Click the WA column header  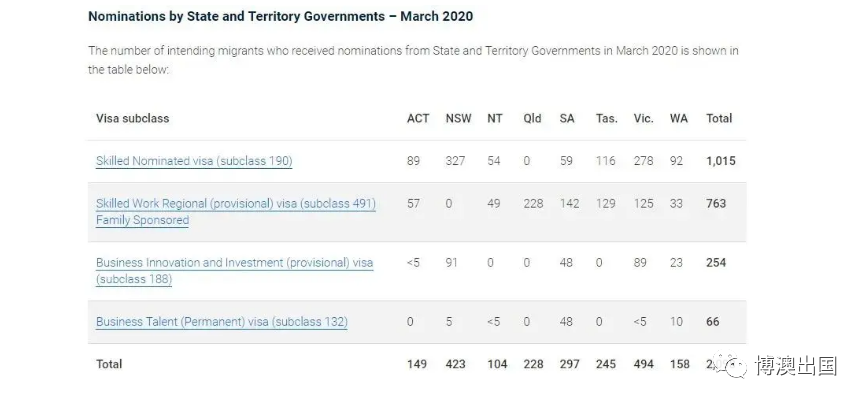pos(678,118)
